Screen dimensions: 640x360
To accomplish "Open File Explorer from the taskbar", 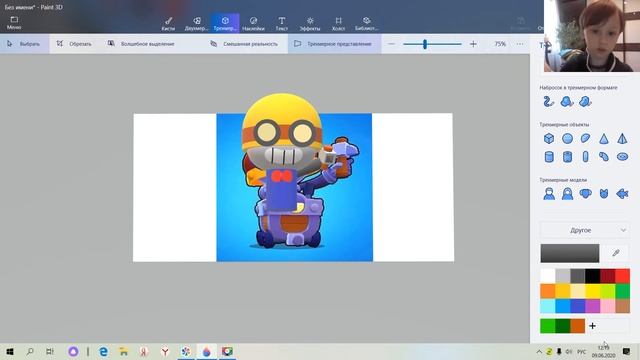I will click(x=123, y=351).
